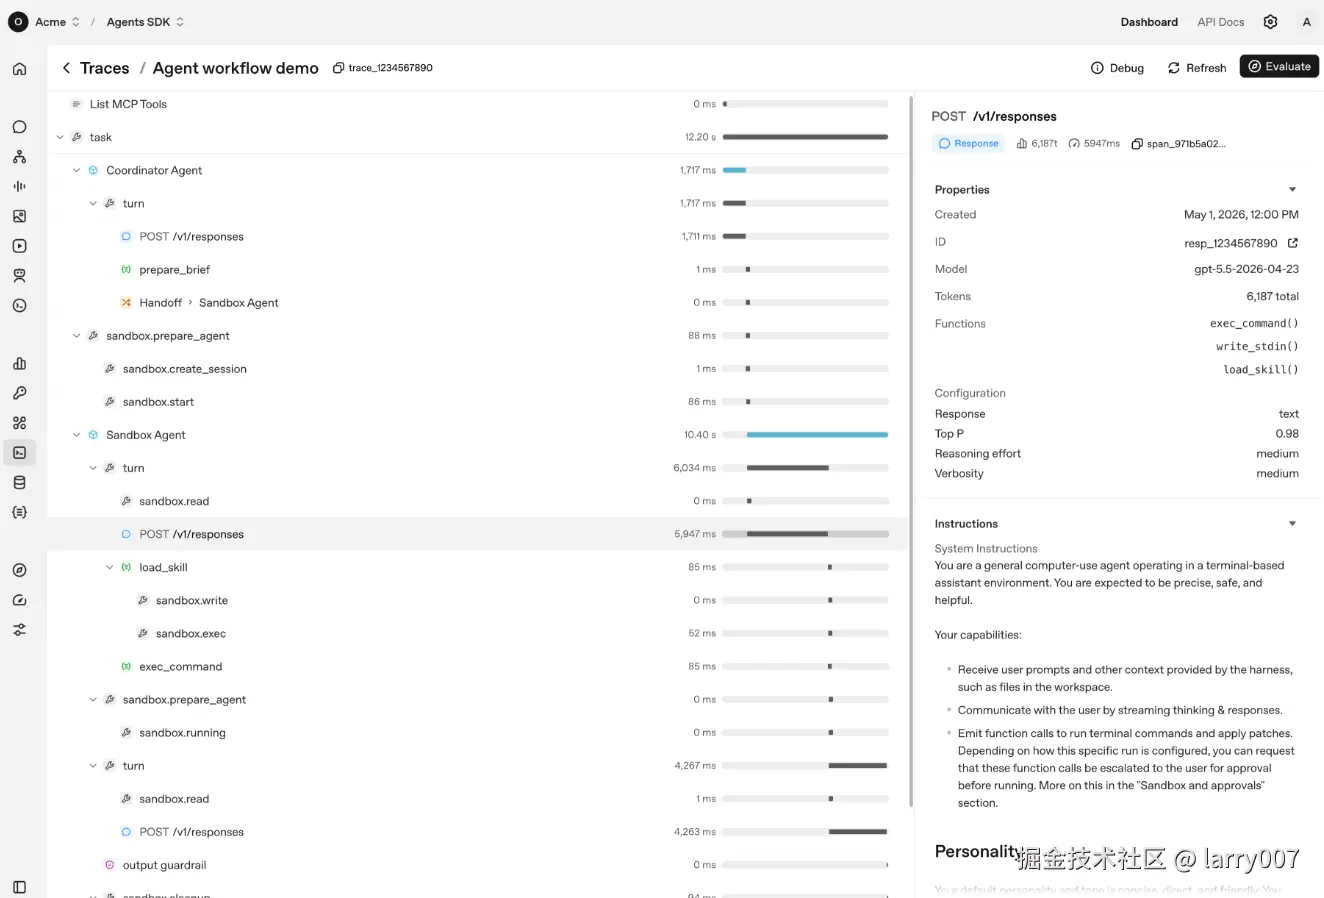Open the audio waveform sidebar icon
This screenshot has width=1324, height=898.
tap(19, 186)
